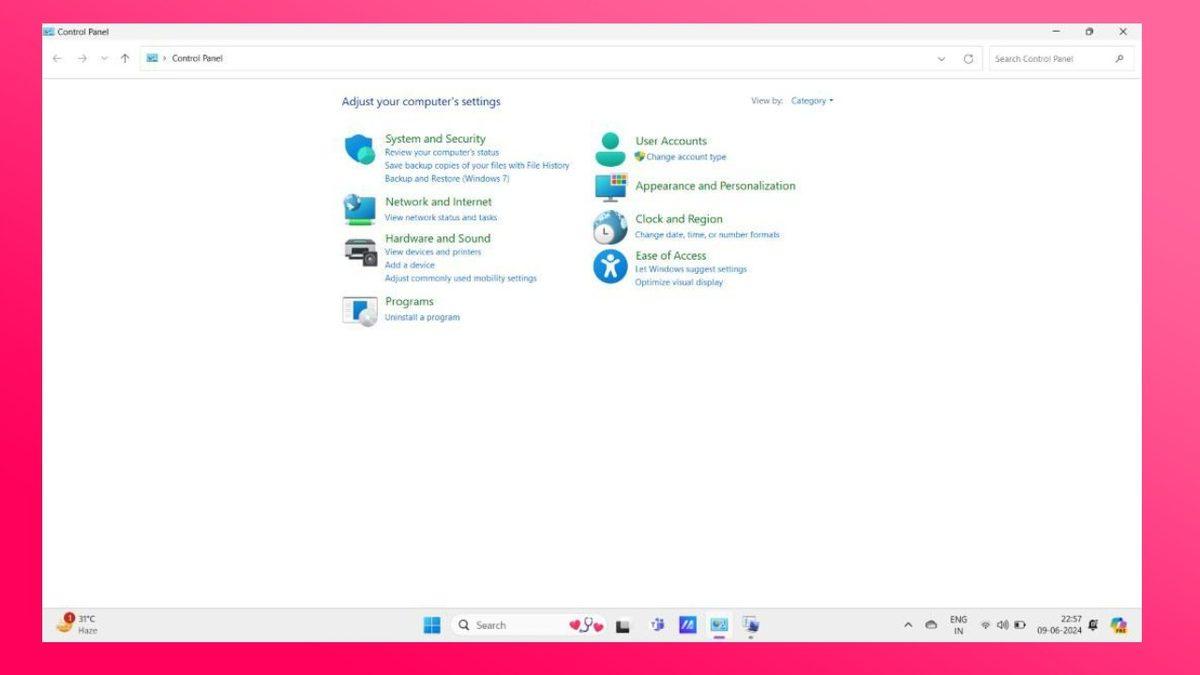Open Programs using its icon
Screen dimensions: 1200x675
click(x=360, y=308)
